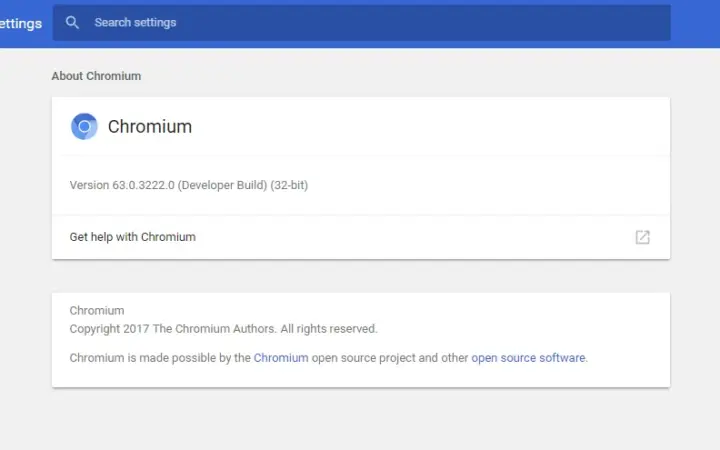Open the open source software link
The width and height of the screenshot is (720, 450).
pyautogui.click(x=528, y=358)
